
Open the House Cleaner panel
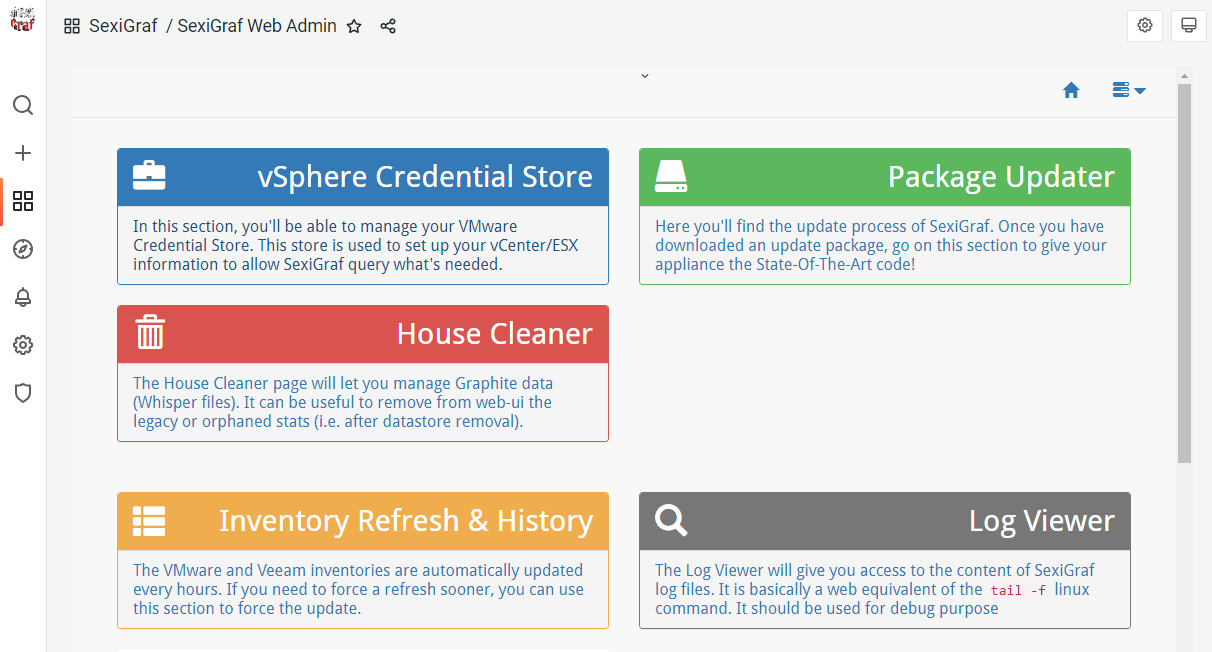(x=363, y=373)
